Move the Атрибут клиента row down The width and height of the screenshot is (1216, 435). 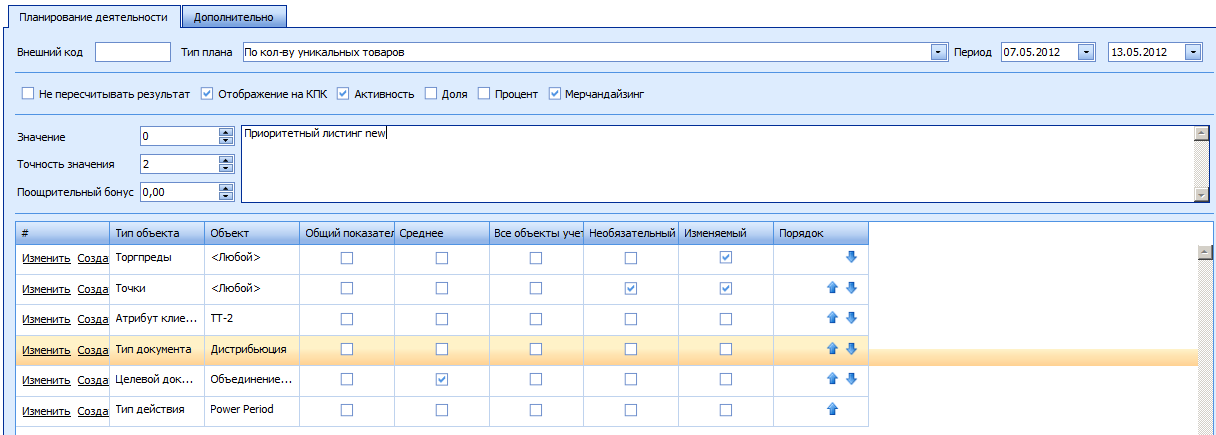point(851,318)
